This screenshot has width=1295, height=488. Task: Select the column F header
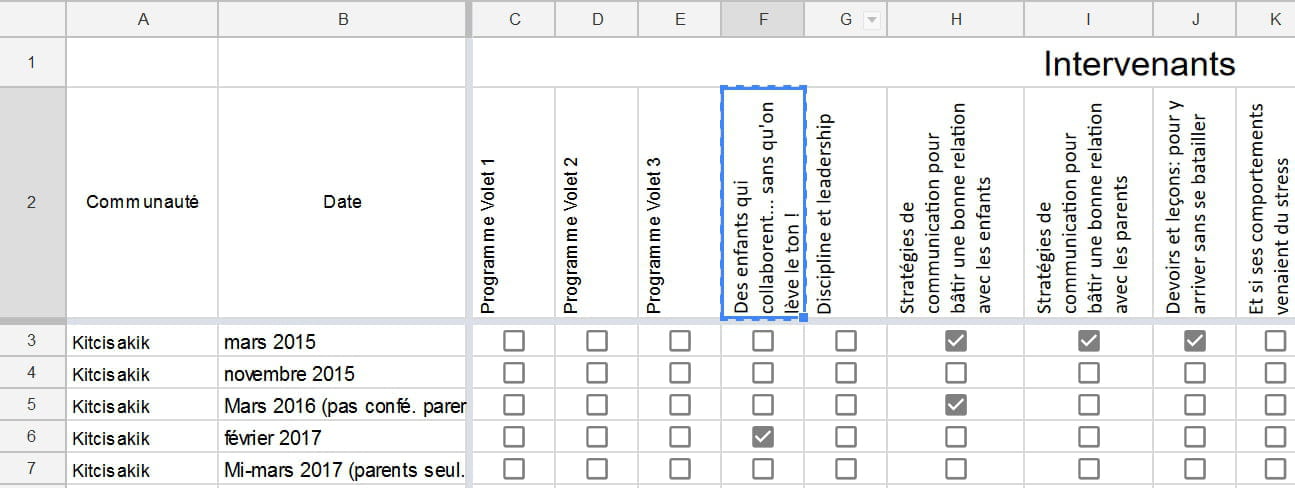(762, 20)
